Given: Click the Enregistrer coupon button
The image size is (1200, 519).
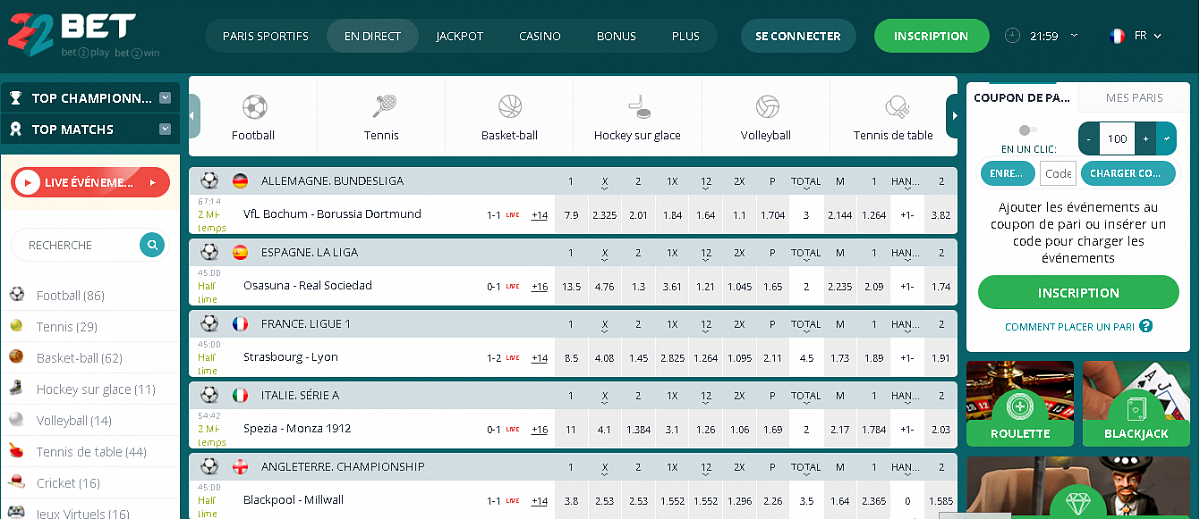Looking at the screenshot, I should (x=1007, y=173).
